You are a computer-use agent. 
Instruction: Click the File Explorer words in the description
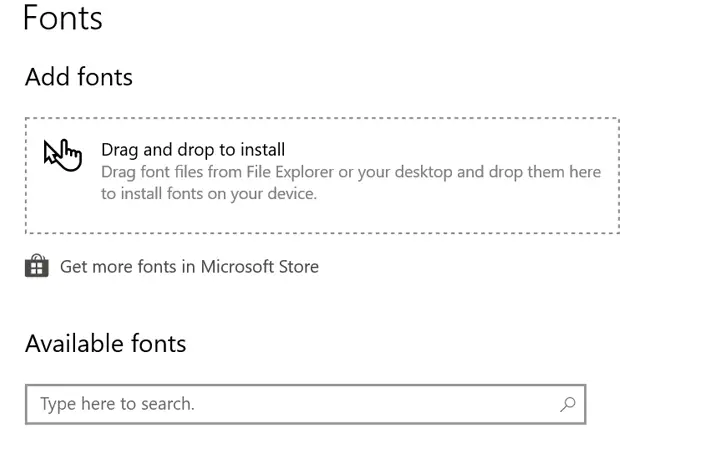point(290,172)
